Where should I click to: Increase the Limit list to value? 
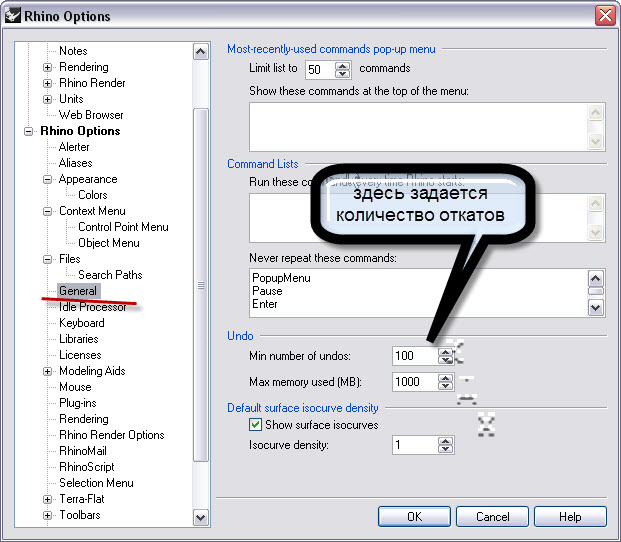343,66
